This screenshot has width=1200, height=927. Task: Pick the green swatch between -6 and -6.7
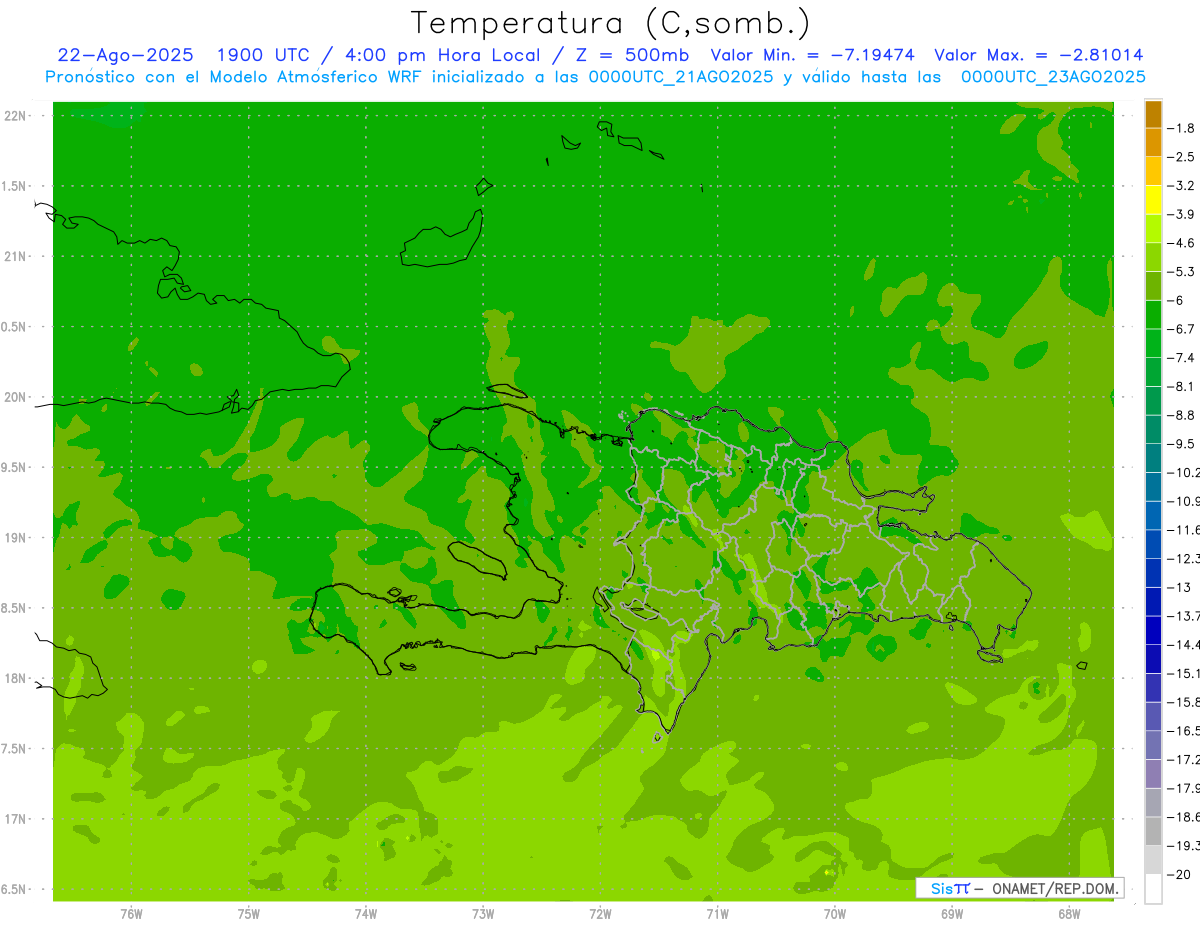coord(1153,315)
